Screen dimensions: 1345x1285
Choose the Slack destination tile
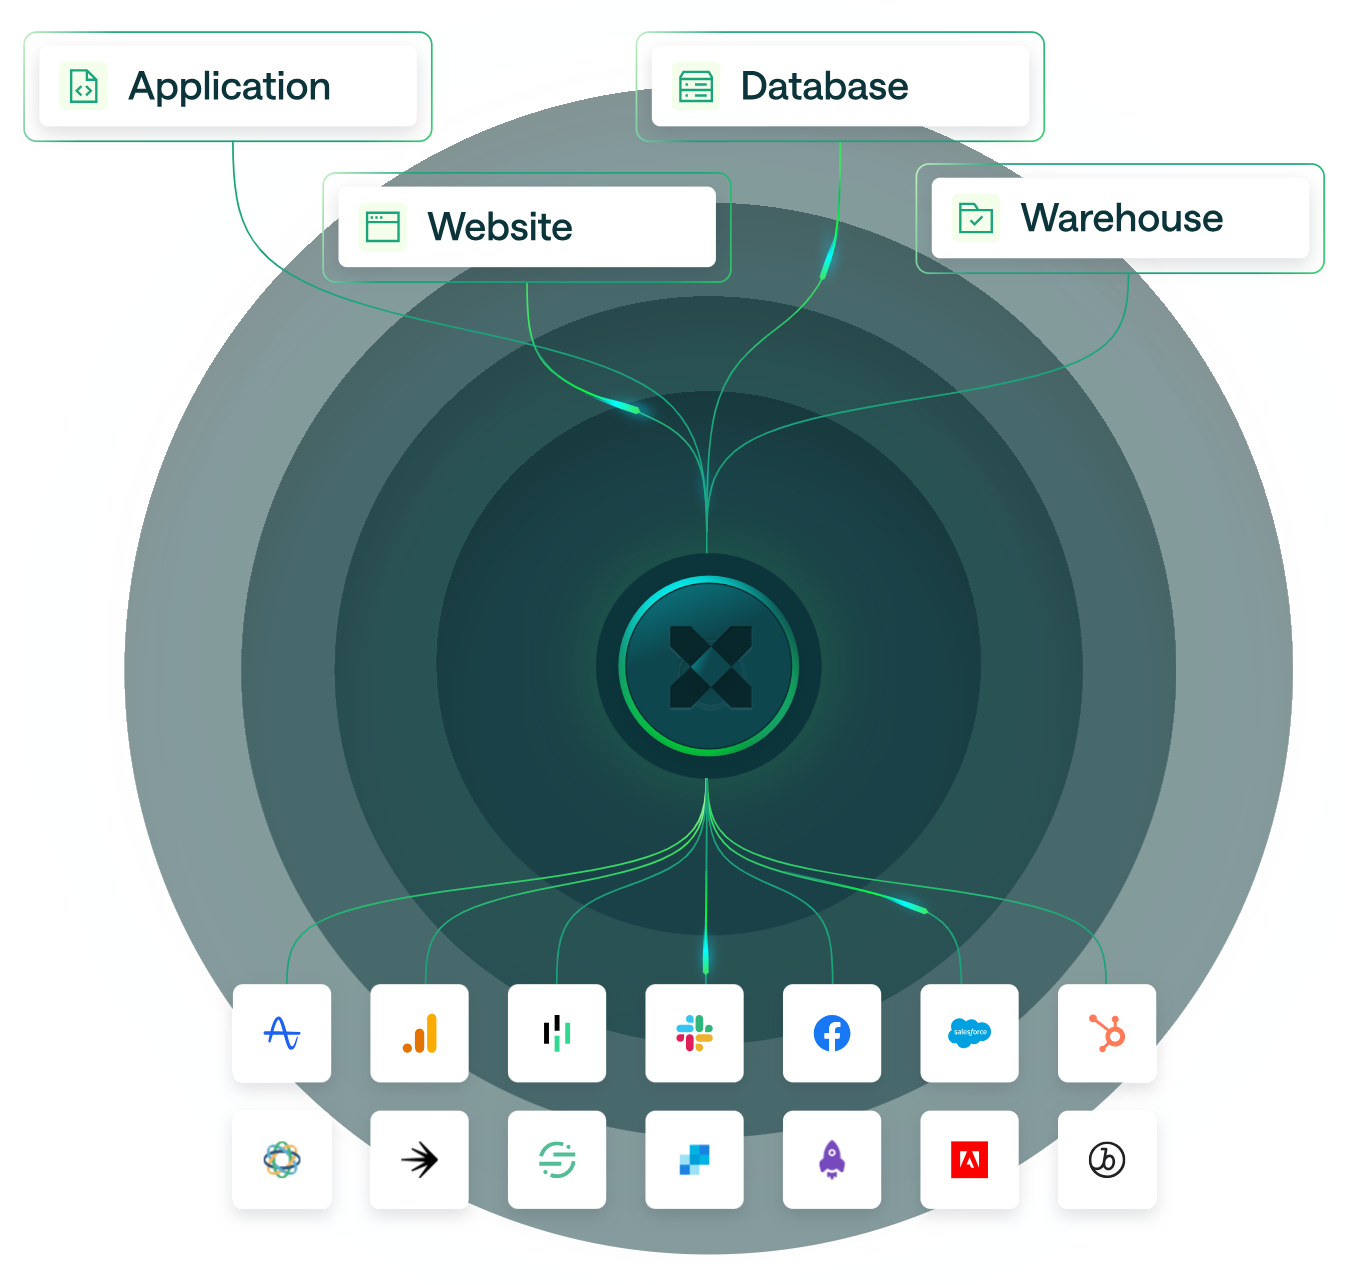point(694,1033)
